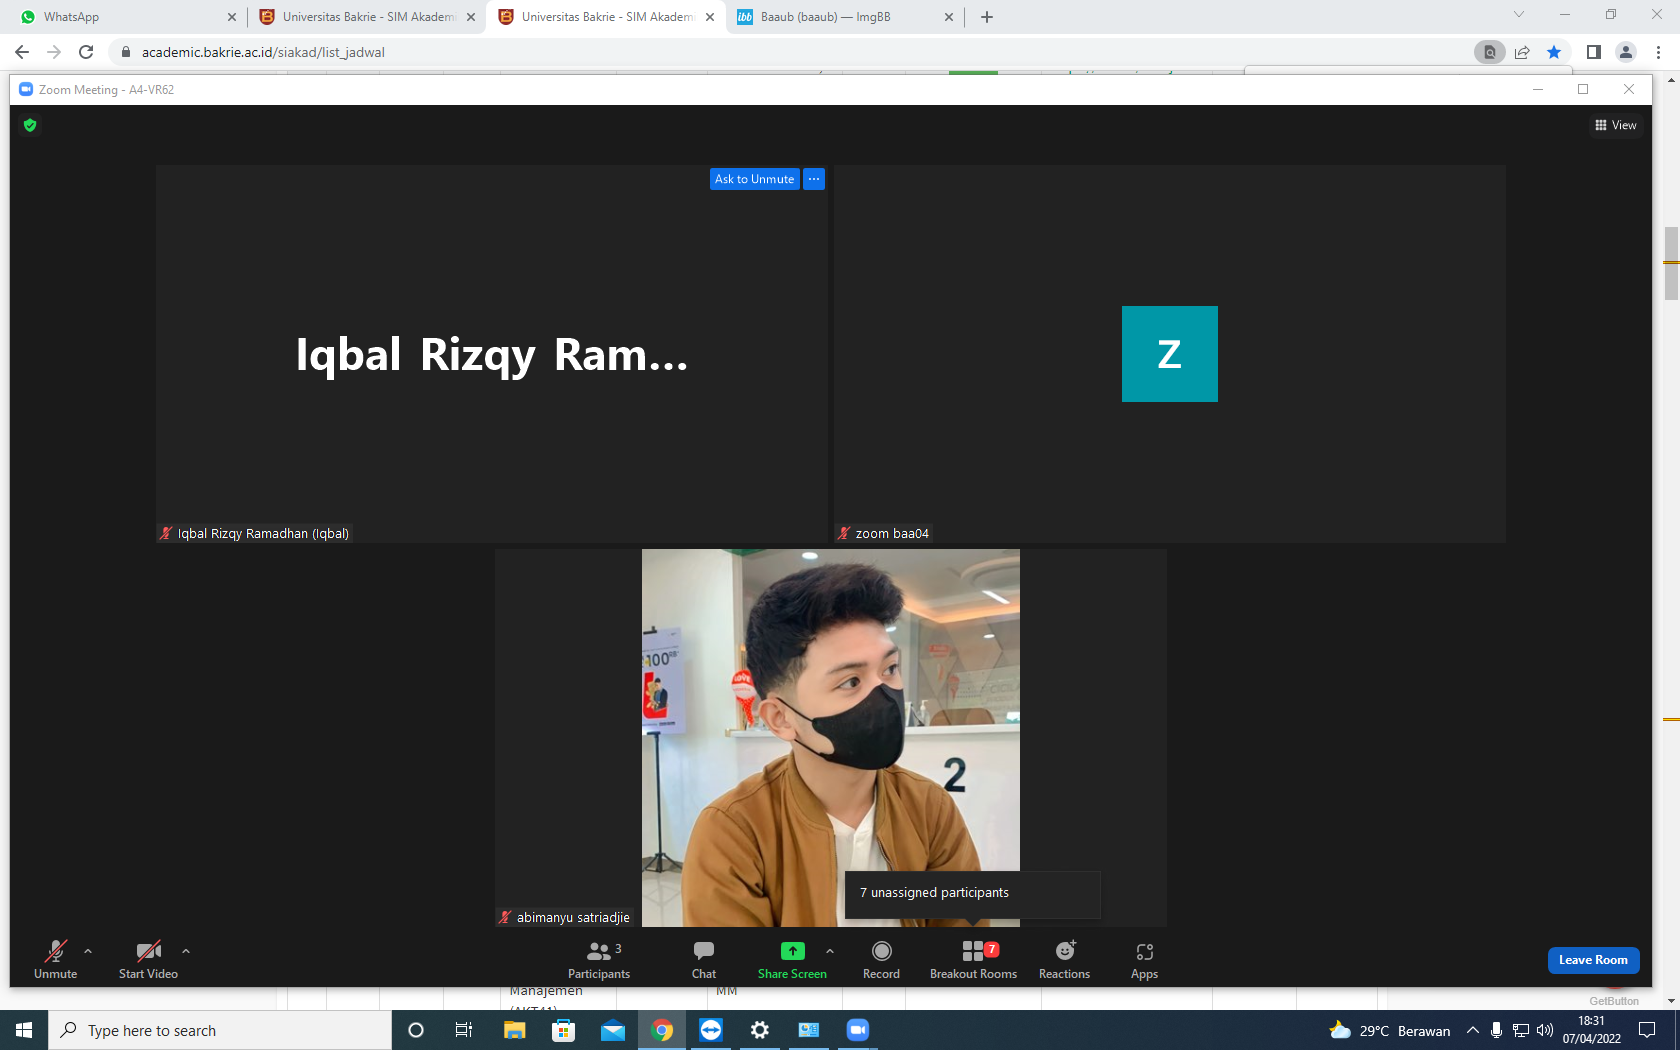This screenshot has width=1680, height=1050.
Task: Expand video options arrow next to Start Video
Action: click(x=186, y=951)
